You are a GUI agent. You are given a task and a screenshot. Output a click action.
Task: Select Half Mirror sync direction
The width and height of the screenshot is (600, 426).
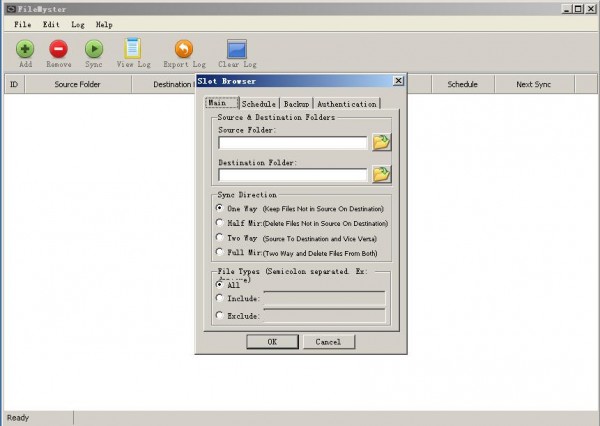(x=220, y=223)
